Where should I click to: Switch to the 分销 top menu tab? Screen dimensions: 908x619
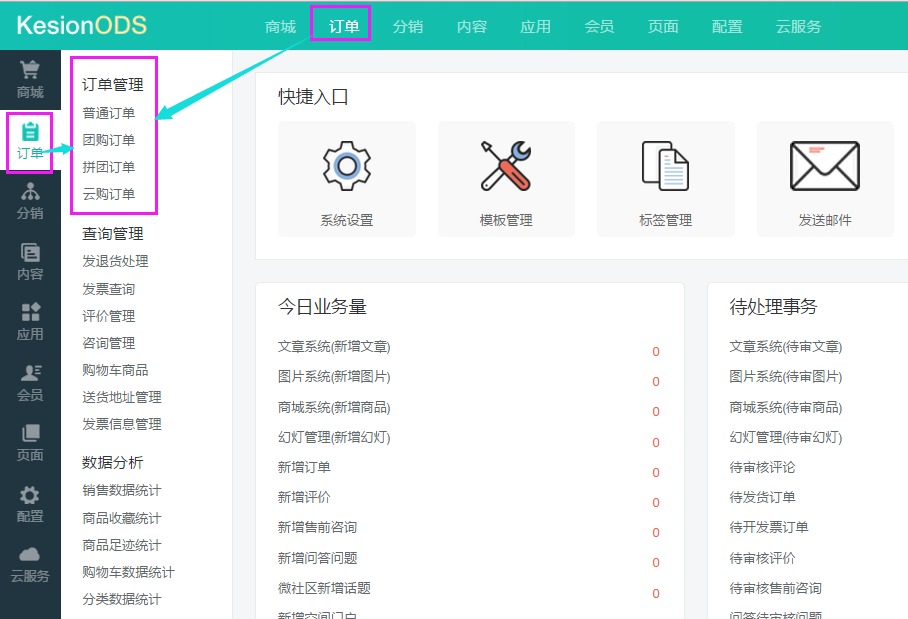click(x=408, y=27)
